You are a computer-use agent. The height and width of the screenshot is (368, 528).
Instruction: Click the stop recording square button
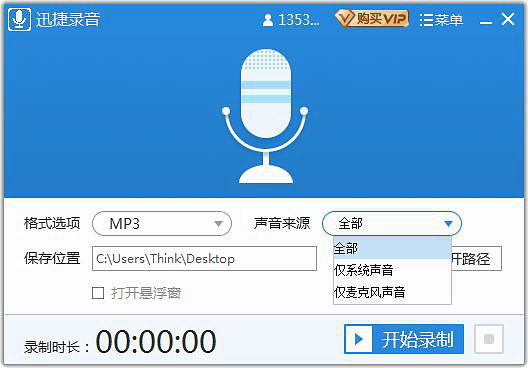(x=489, y=339)
